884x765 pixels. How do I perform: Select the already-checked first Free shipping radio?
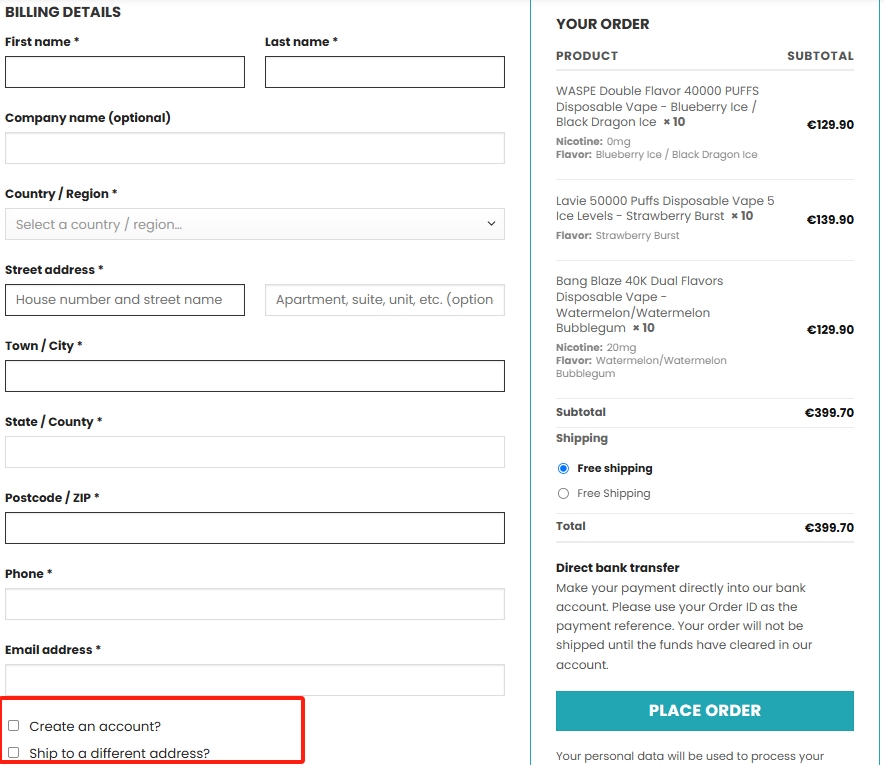pos(564,468)
